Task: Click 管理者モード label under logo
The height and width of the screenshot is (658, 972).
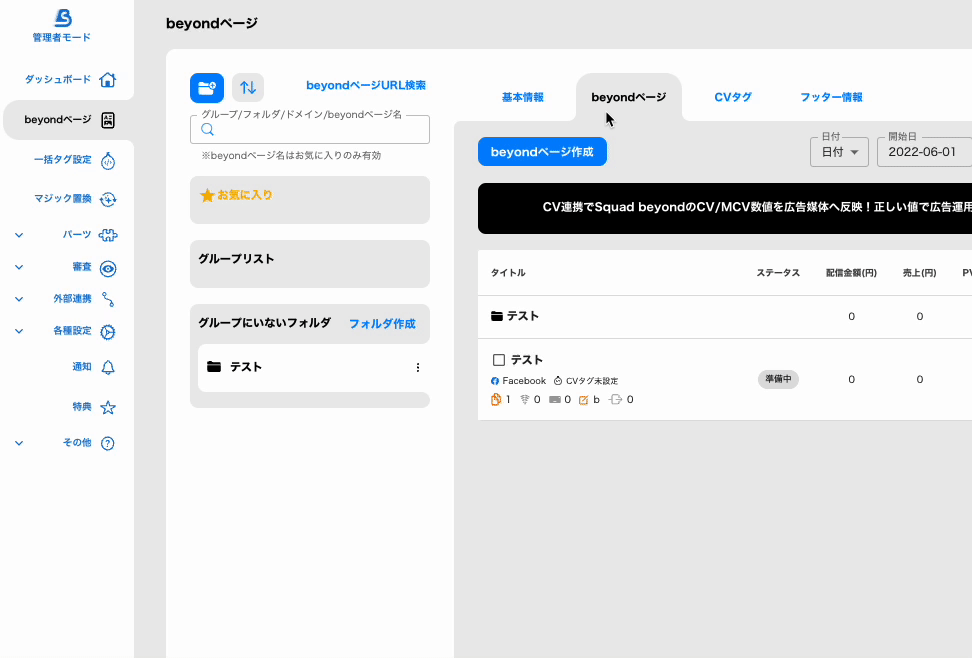Action: coord(61,37)
